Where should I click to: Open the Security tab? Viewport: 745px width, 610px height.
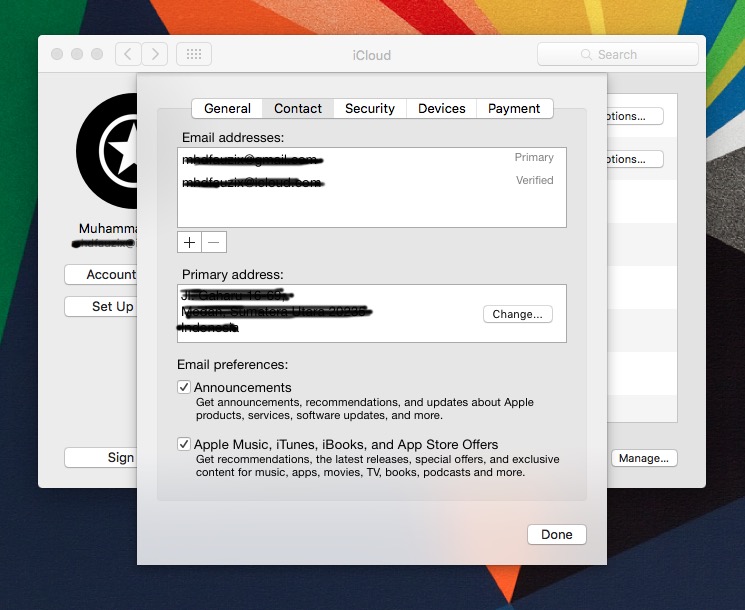pos(370,109)
